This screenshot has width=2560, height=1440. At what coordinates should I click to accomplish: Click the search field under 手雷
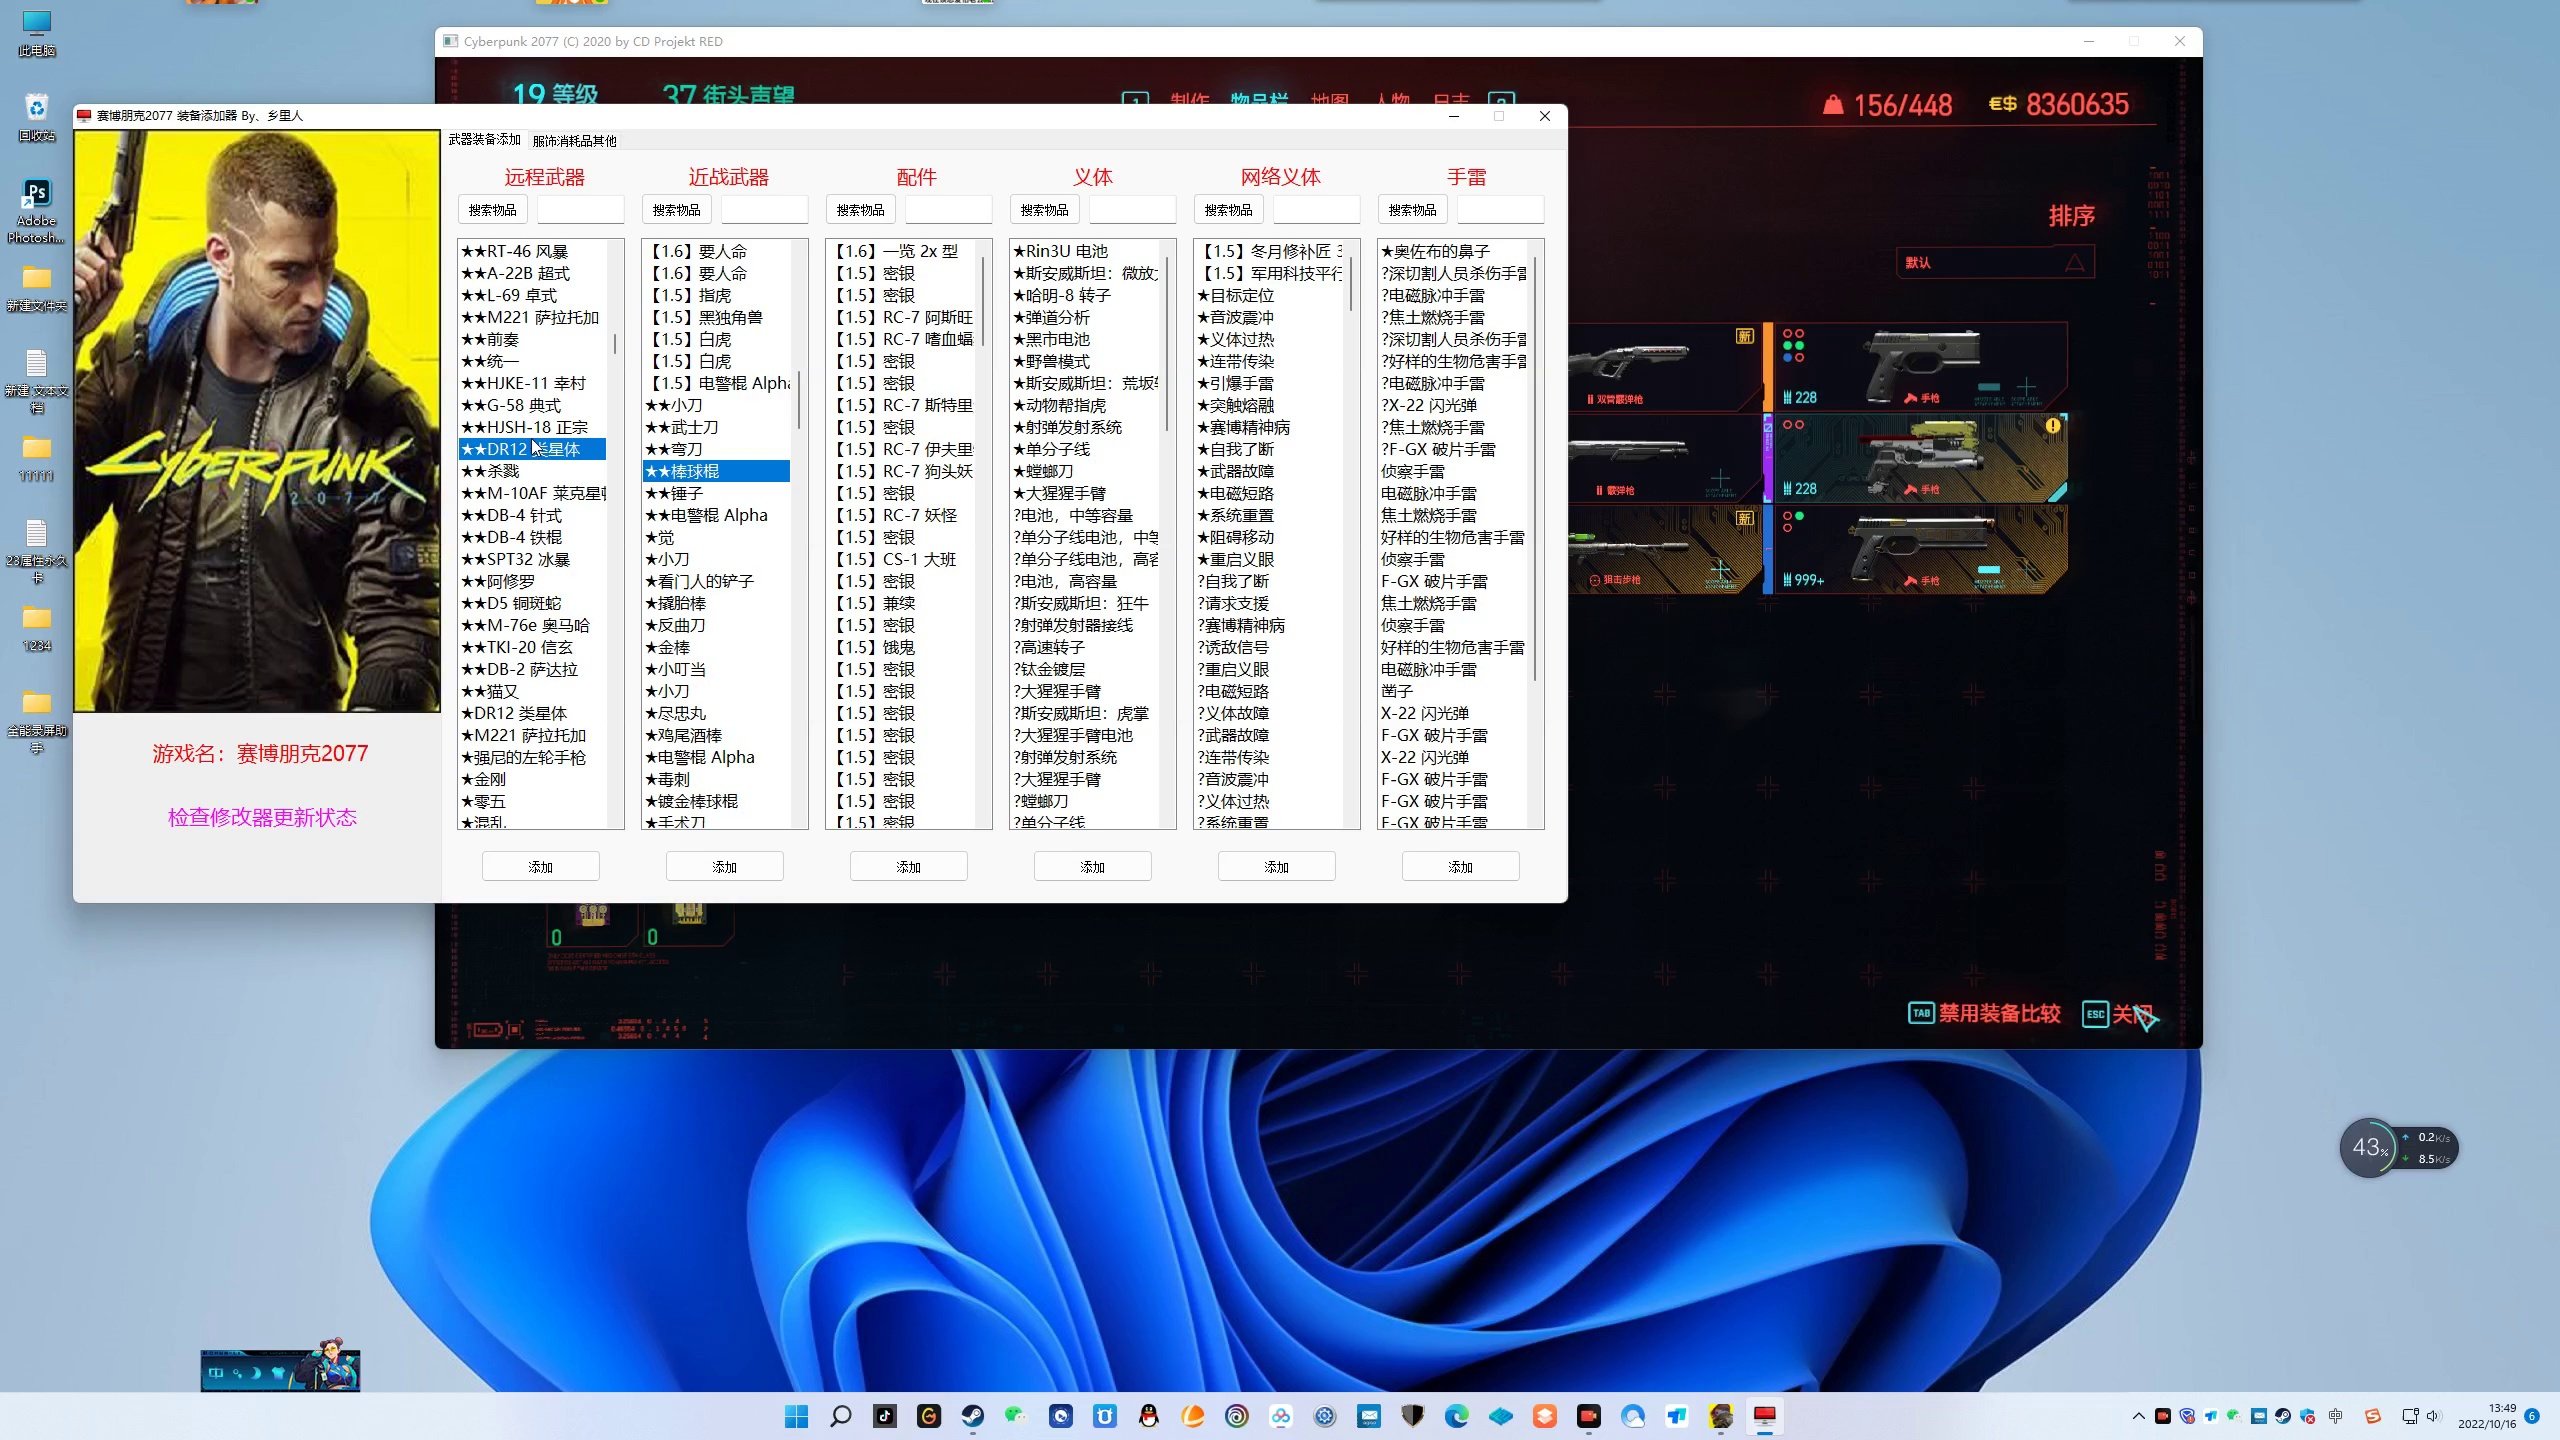1499,210
